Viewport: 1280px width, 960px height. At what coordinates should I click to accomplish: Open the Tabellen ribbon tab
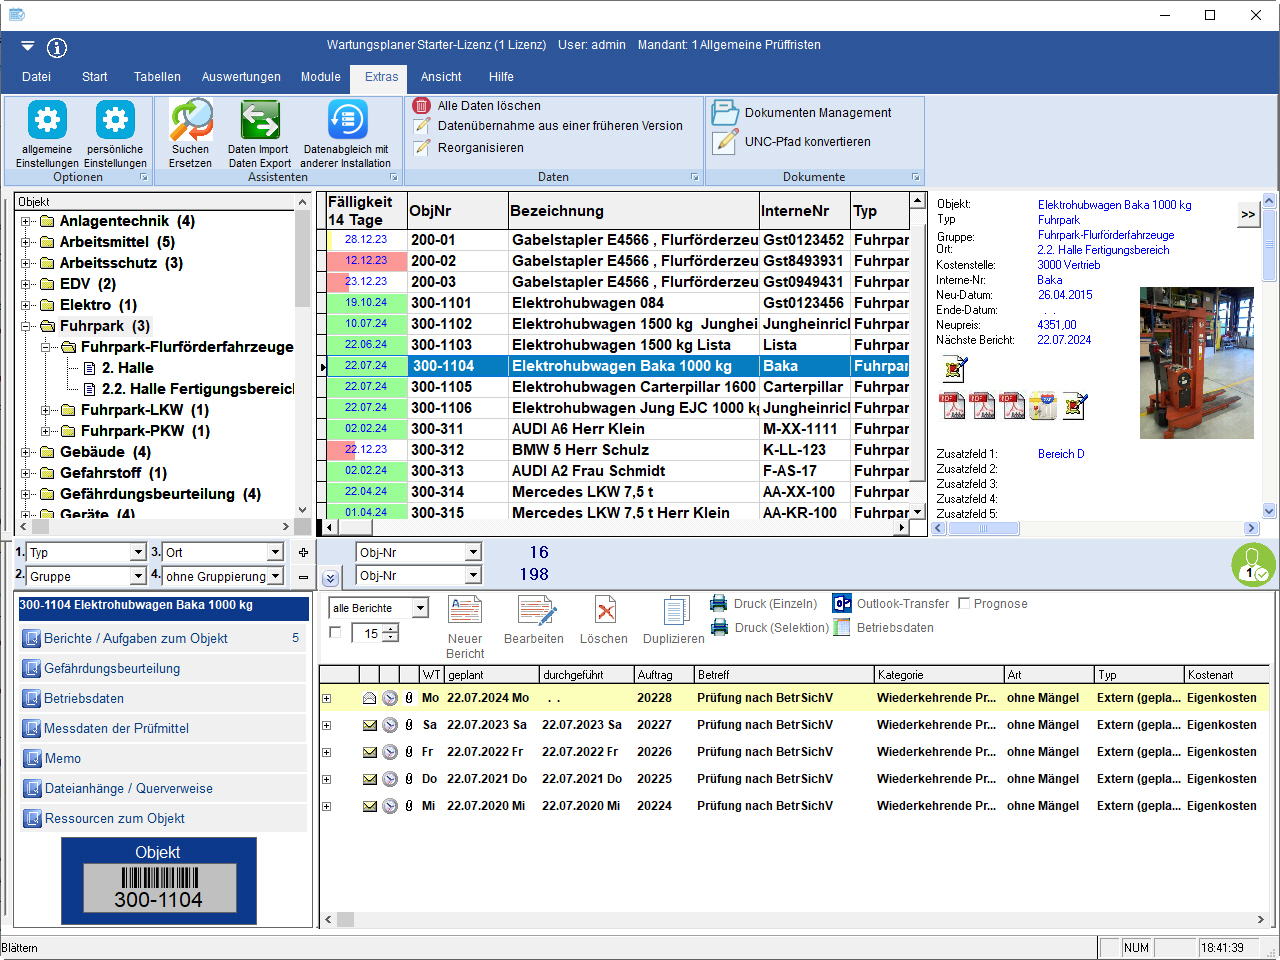tap(158, 77)
